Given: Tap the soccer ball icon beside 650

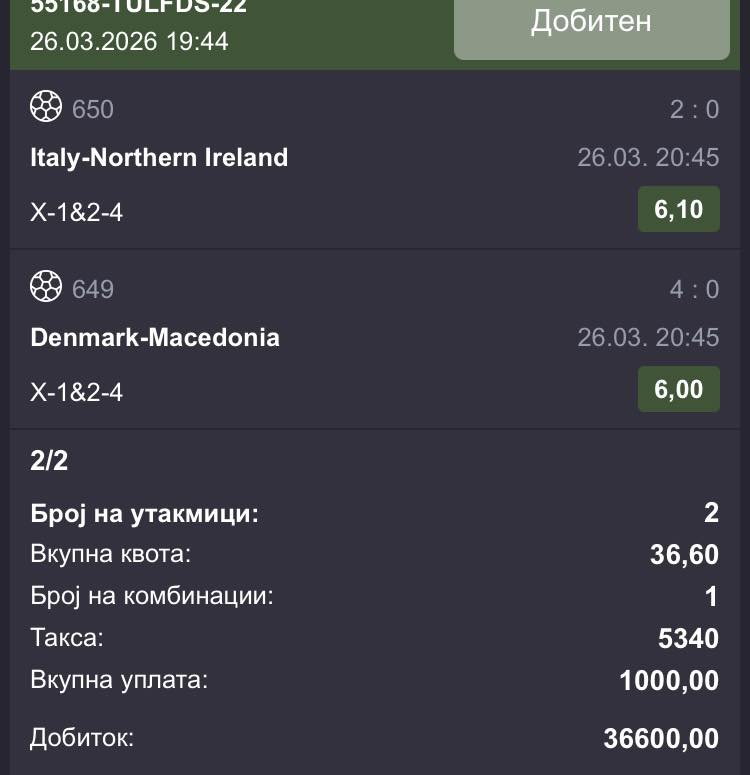Looking at the screenshot, I should pos(46,107).
